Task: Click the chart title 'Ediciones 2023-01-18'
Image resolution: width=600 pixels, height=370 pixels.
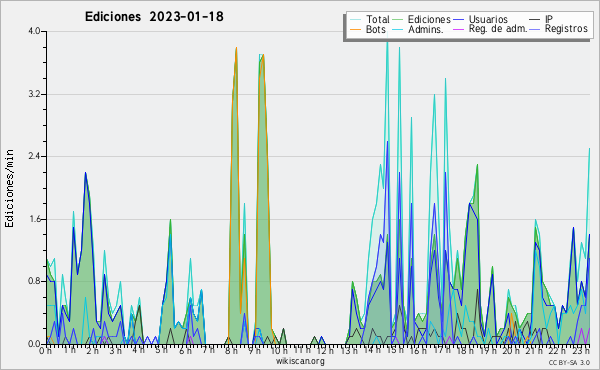Action: [154, 17]
